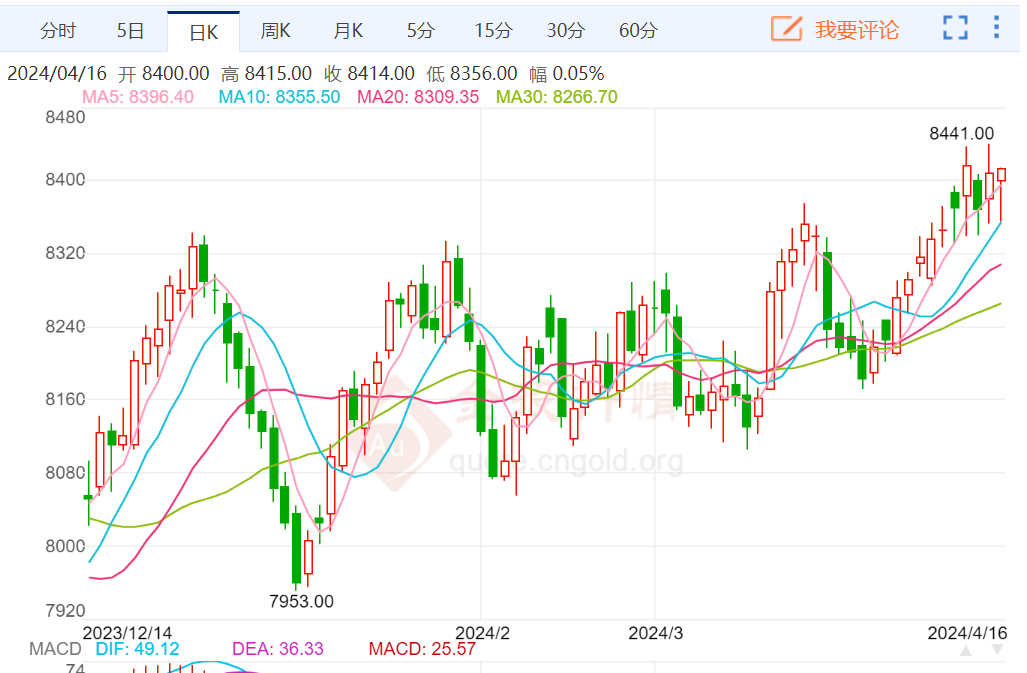This screenshot has height=673, width=1027.
Task: Switch to the 周K weekly chart tab
Action: [x=275, y=31]
